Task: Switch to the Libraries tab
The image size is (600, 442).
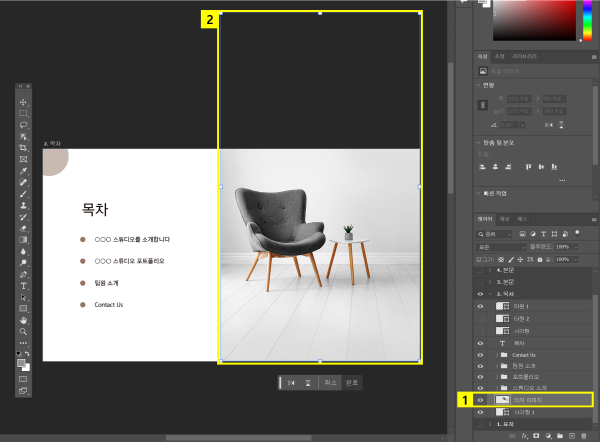Action: coord(524,56)
